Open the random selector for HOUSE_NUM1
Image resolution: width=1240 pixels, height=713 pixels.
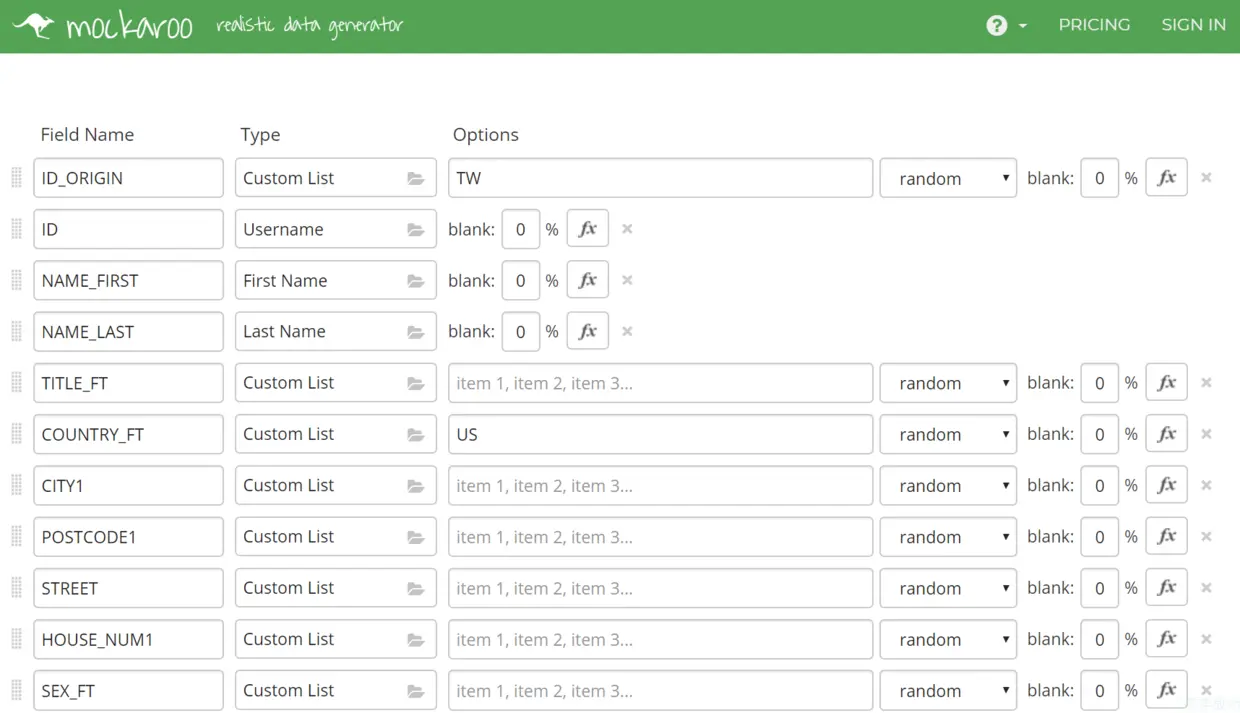pos(948,639)
